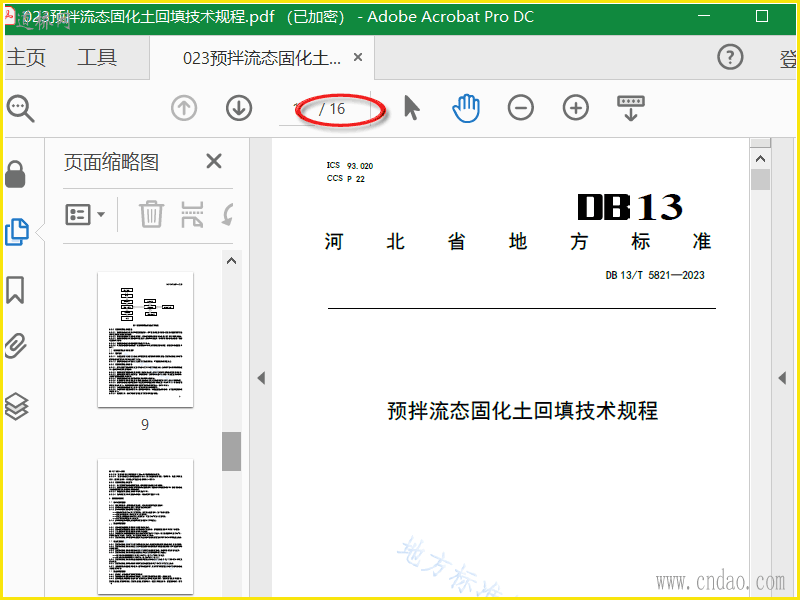Click the ICS 93.020 text

coord(349,165)
